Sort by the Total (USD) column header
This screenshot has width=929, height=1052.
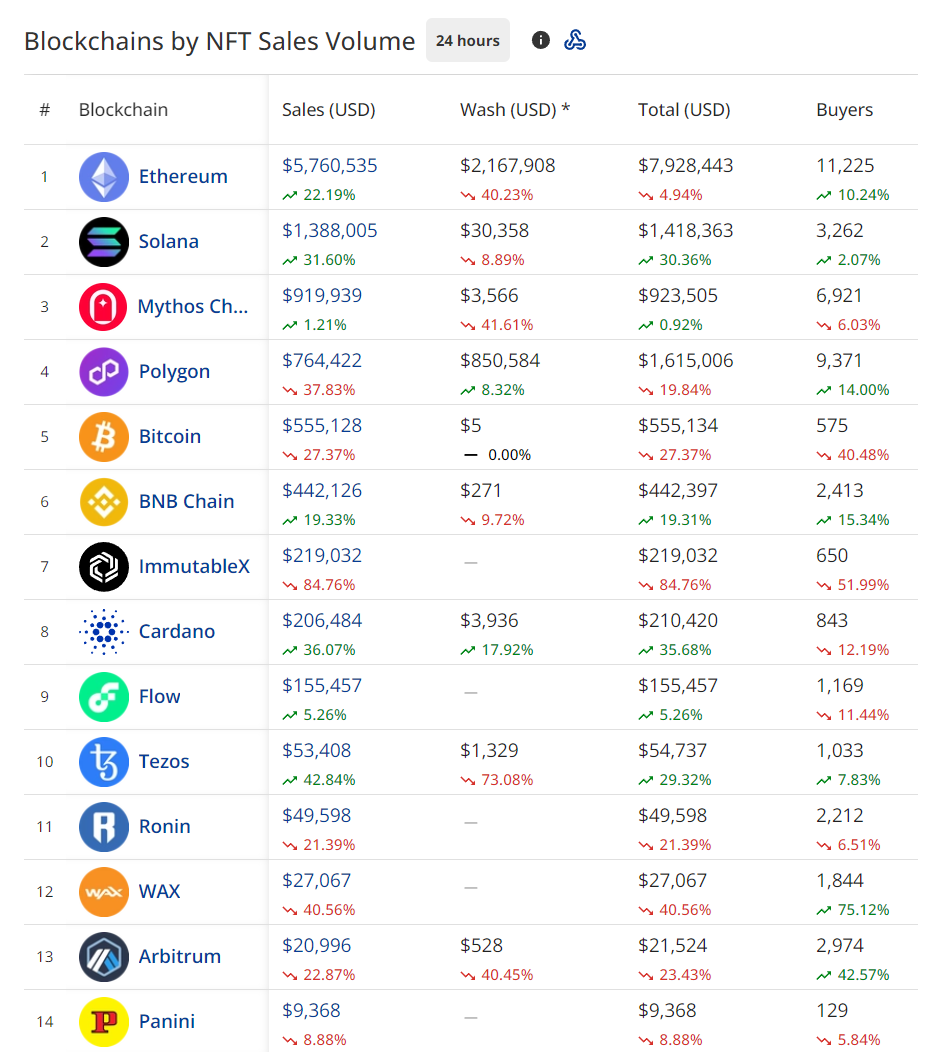(684, 110)
